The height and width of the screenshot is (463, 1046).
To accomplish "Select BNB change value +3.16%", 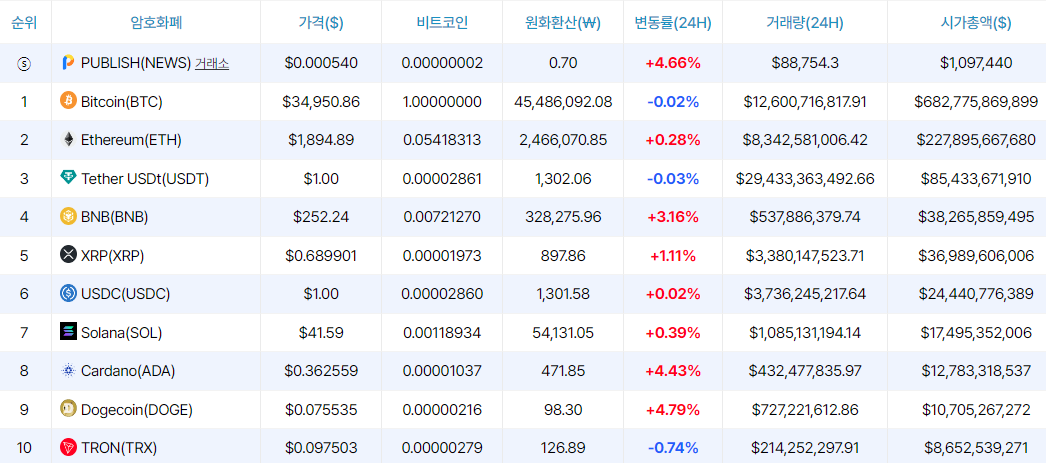I will (673, 217).
